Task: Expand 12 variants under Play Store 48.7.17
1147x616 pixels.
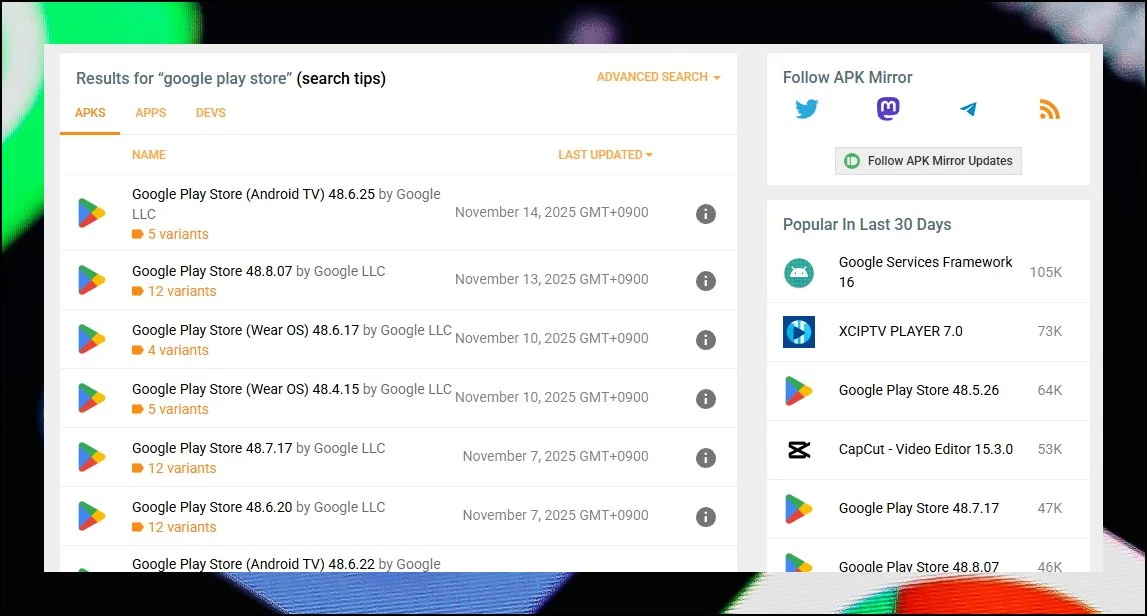Action: coord(181,468)
